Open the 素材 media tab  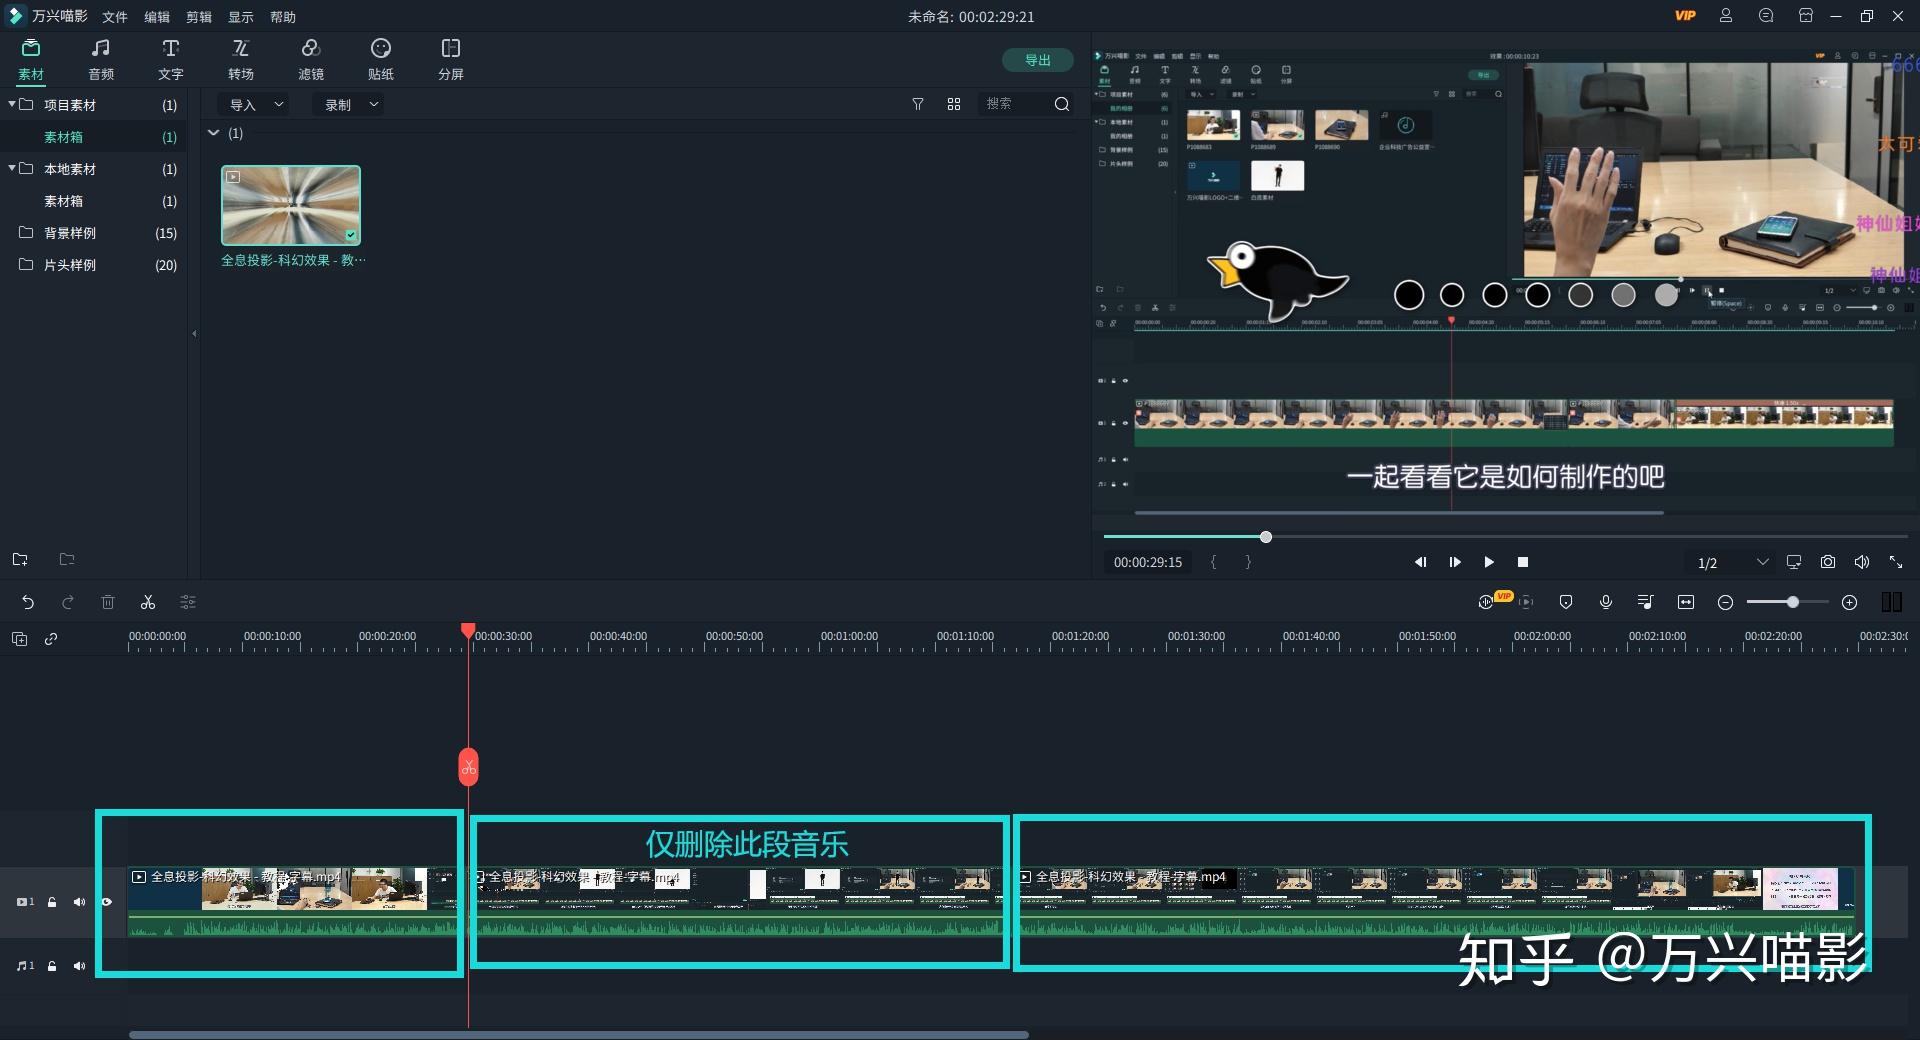(x=31, y=60)
